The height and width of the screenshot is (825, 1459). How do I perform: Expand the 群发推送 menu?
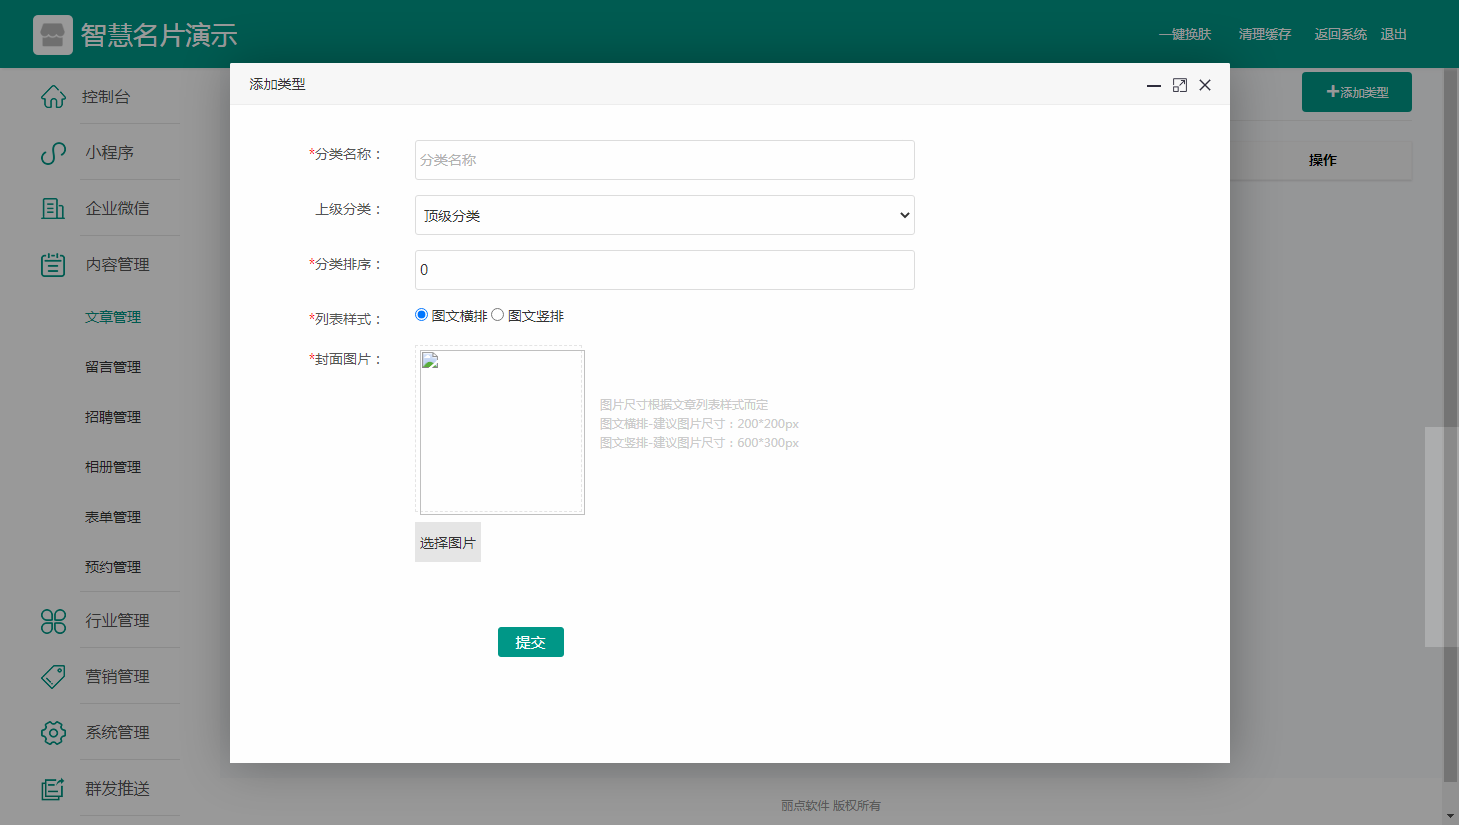tap(117, 789)
